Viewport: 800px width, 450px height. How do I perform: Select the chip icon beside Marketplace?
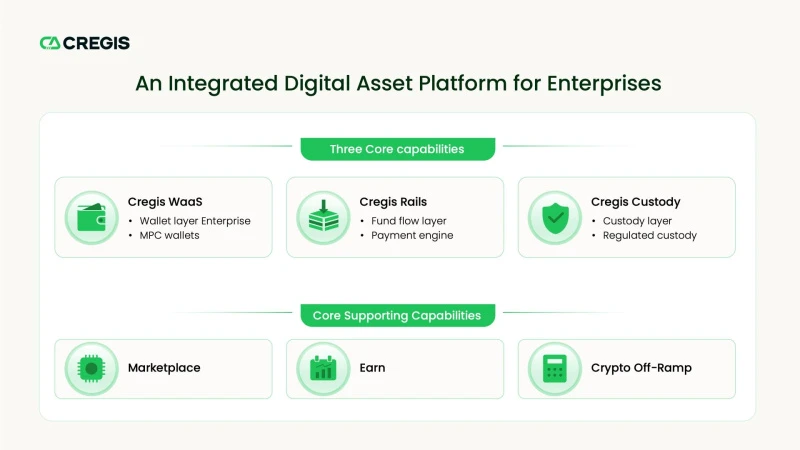(91, 368)
